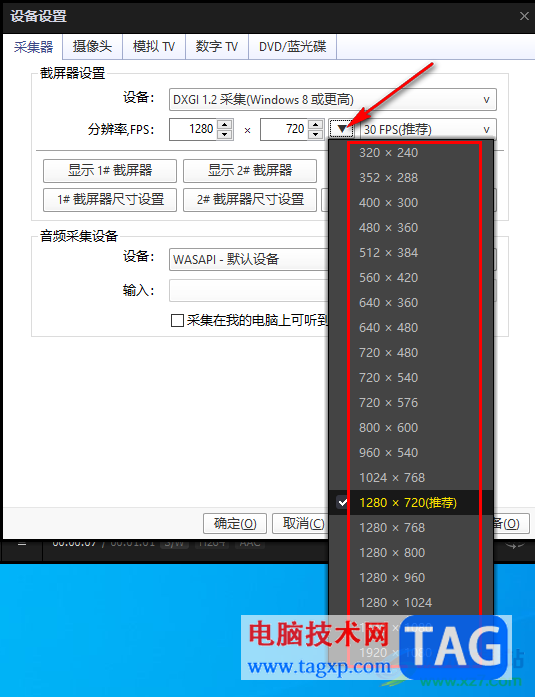535x697 pixels.
Task: Select 640 × 360 resolution
Action: (411, 303)
